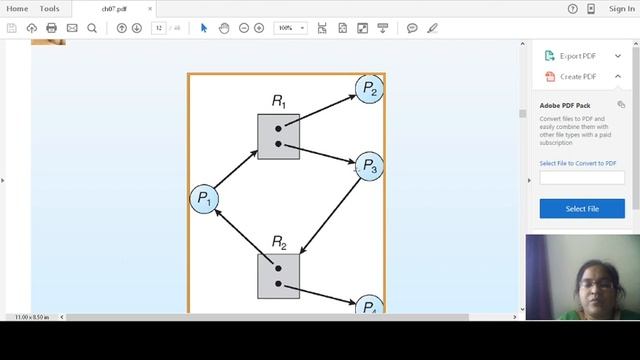
Task: Open the Help question mark icon
Action: click(x=573, y=9)
